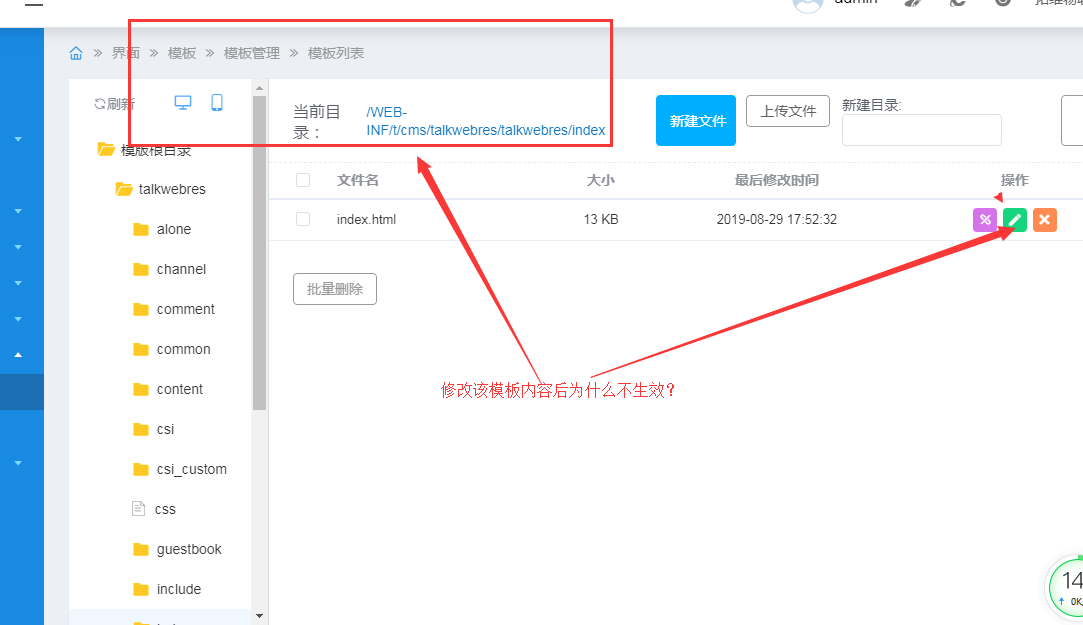1083x625 pixels.
Task: Click the 最后修改时间 column header
Action: (776, 180)
